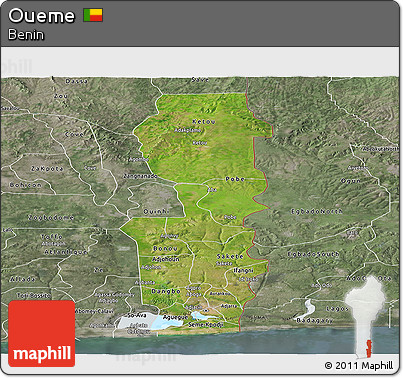Select the Aguegue label near the lagoon
Image resolution: width=403 pixels, height=378 pixels.
click(176, 317)
